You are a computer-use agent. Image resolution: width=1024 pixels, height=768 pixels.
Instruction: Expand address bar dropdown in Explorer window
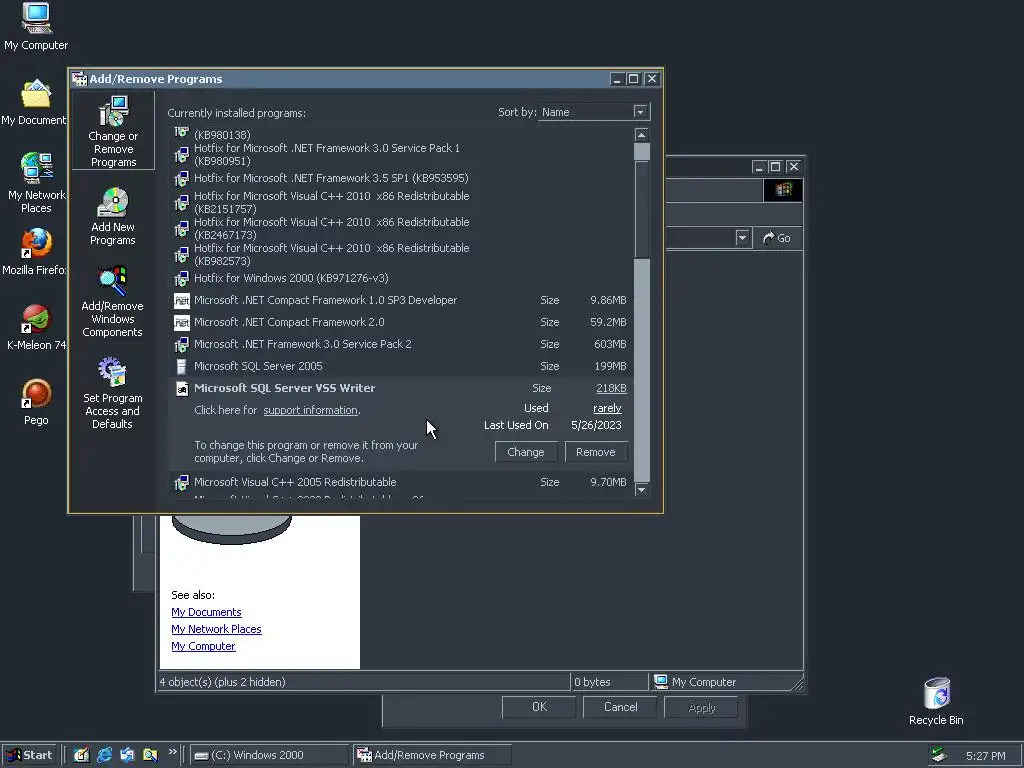coord(742,238)
